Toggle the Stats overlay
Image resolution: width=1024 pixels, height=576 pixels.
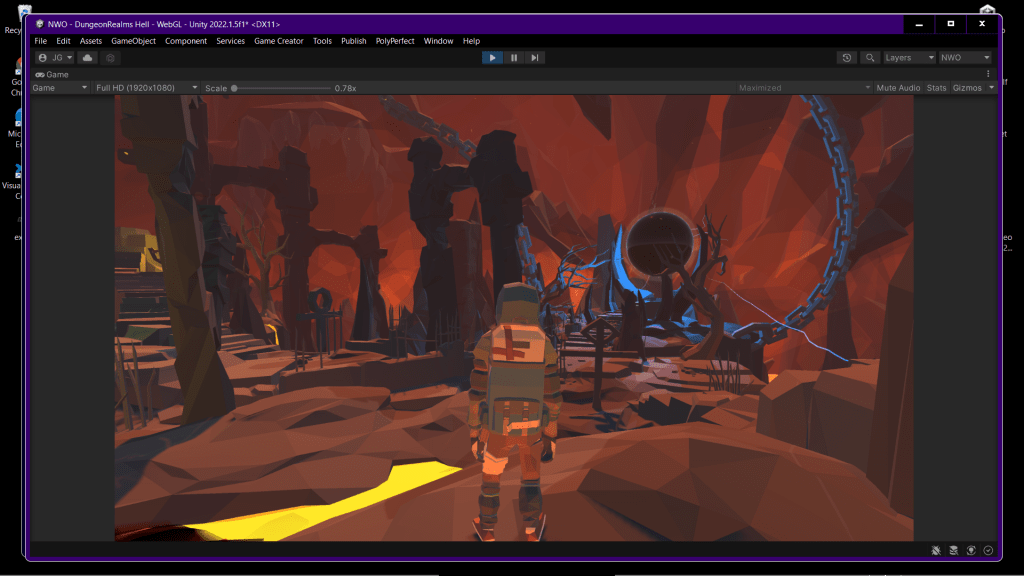[936, 88]
